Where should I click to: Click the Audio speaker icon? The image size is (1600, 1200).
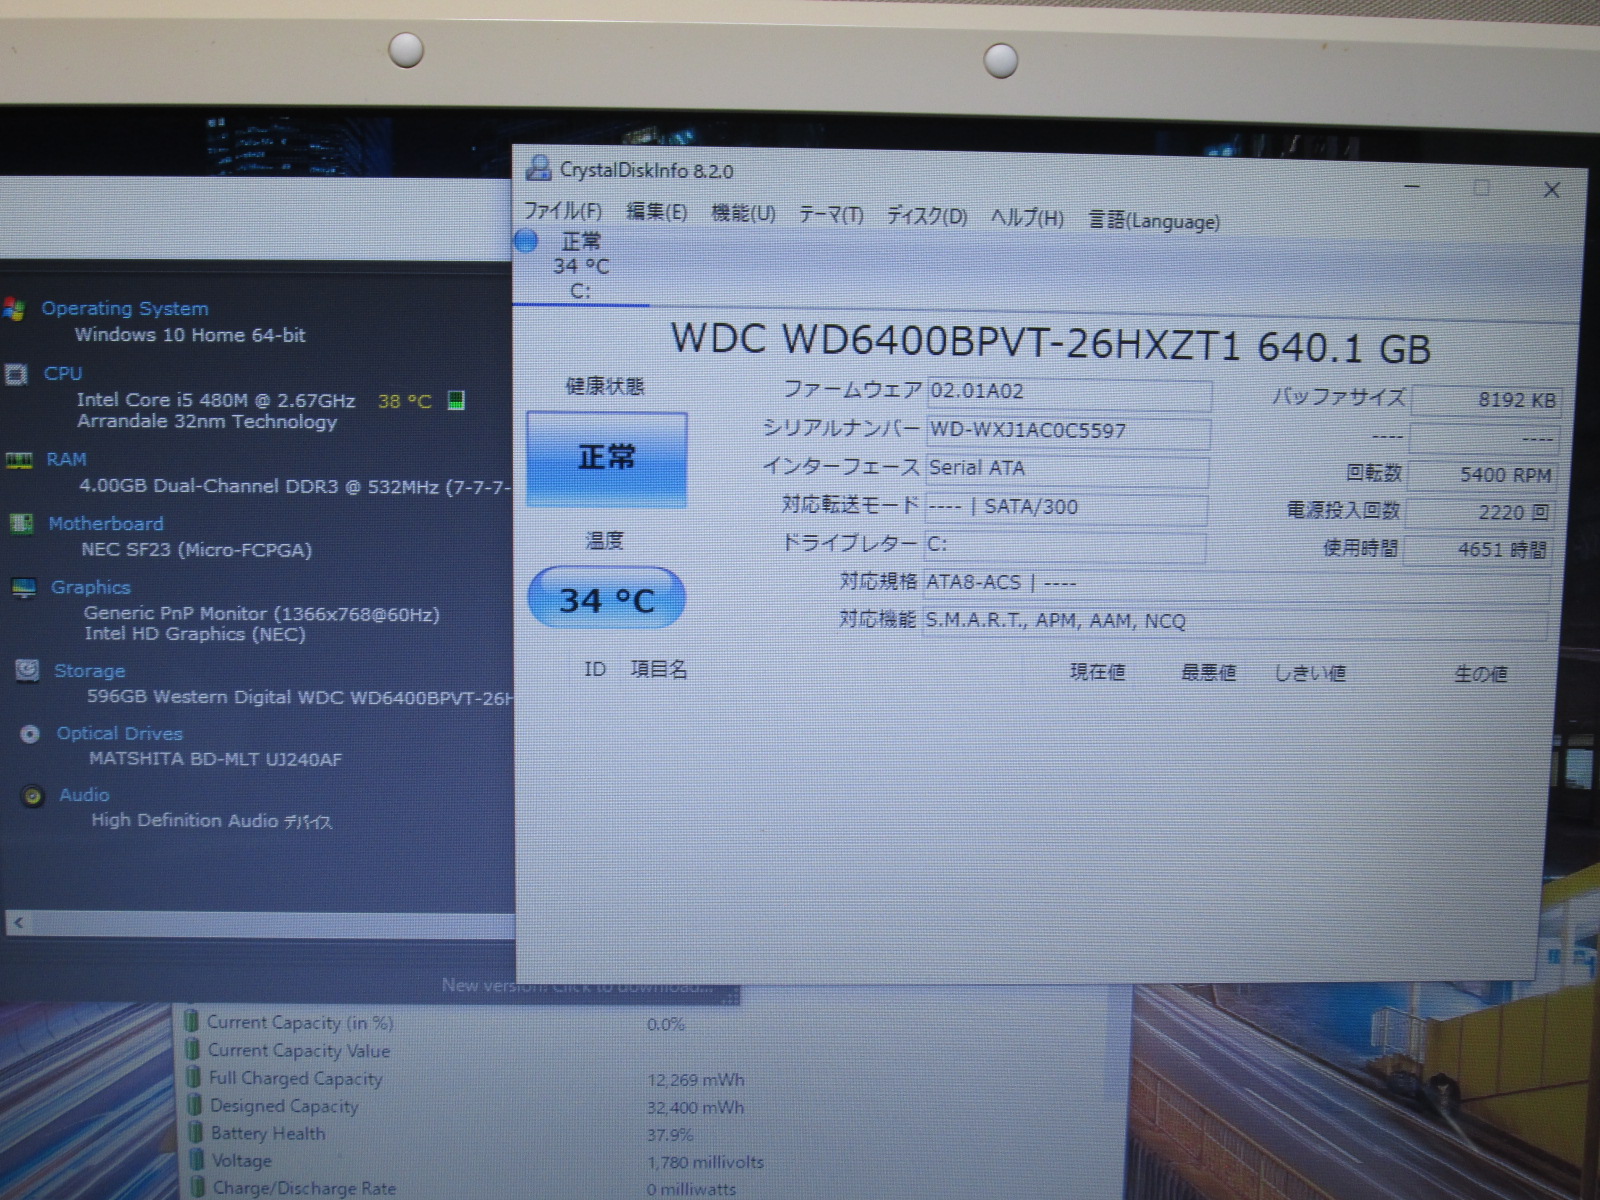pyautogui.click(x=33, y=796)
